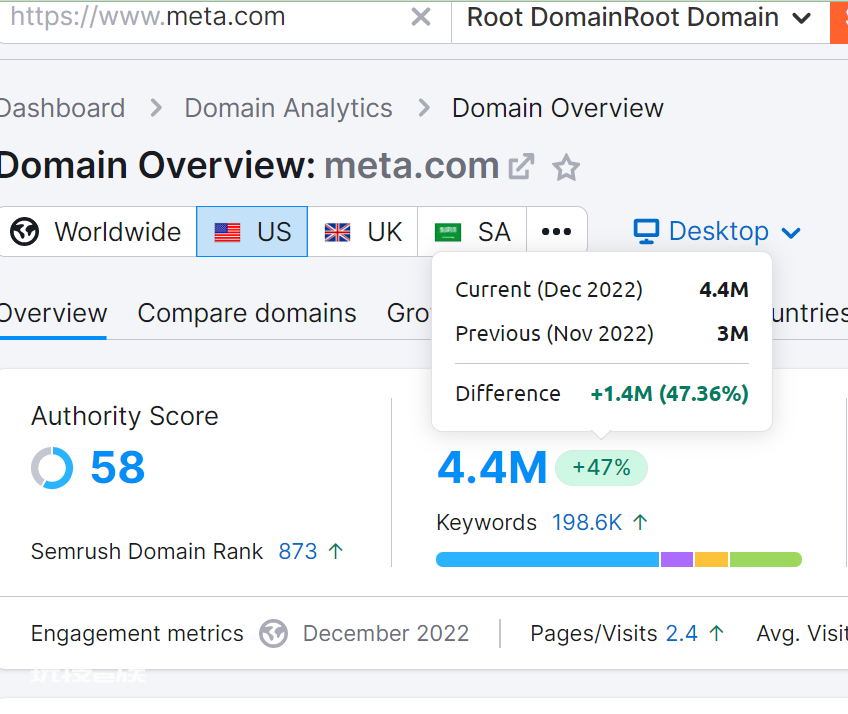848x714 pixels.
Task: Select UK database tab
Action: (x=362, y=232)
